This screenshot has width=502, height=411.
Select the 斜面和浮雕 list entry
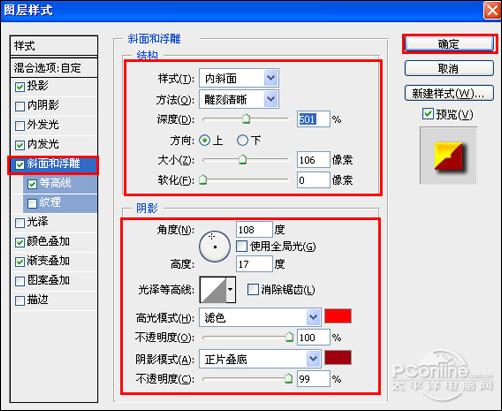53,164
